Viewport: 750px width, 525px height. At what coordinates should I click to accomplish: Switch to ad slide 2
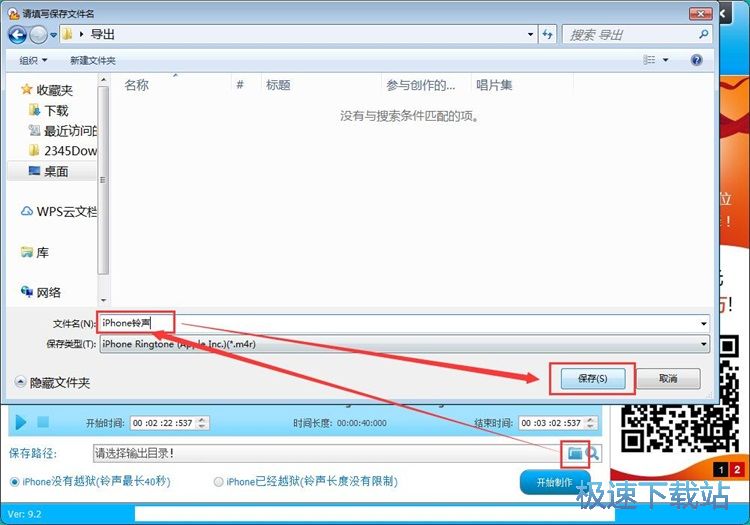point(737,470)
